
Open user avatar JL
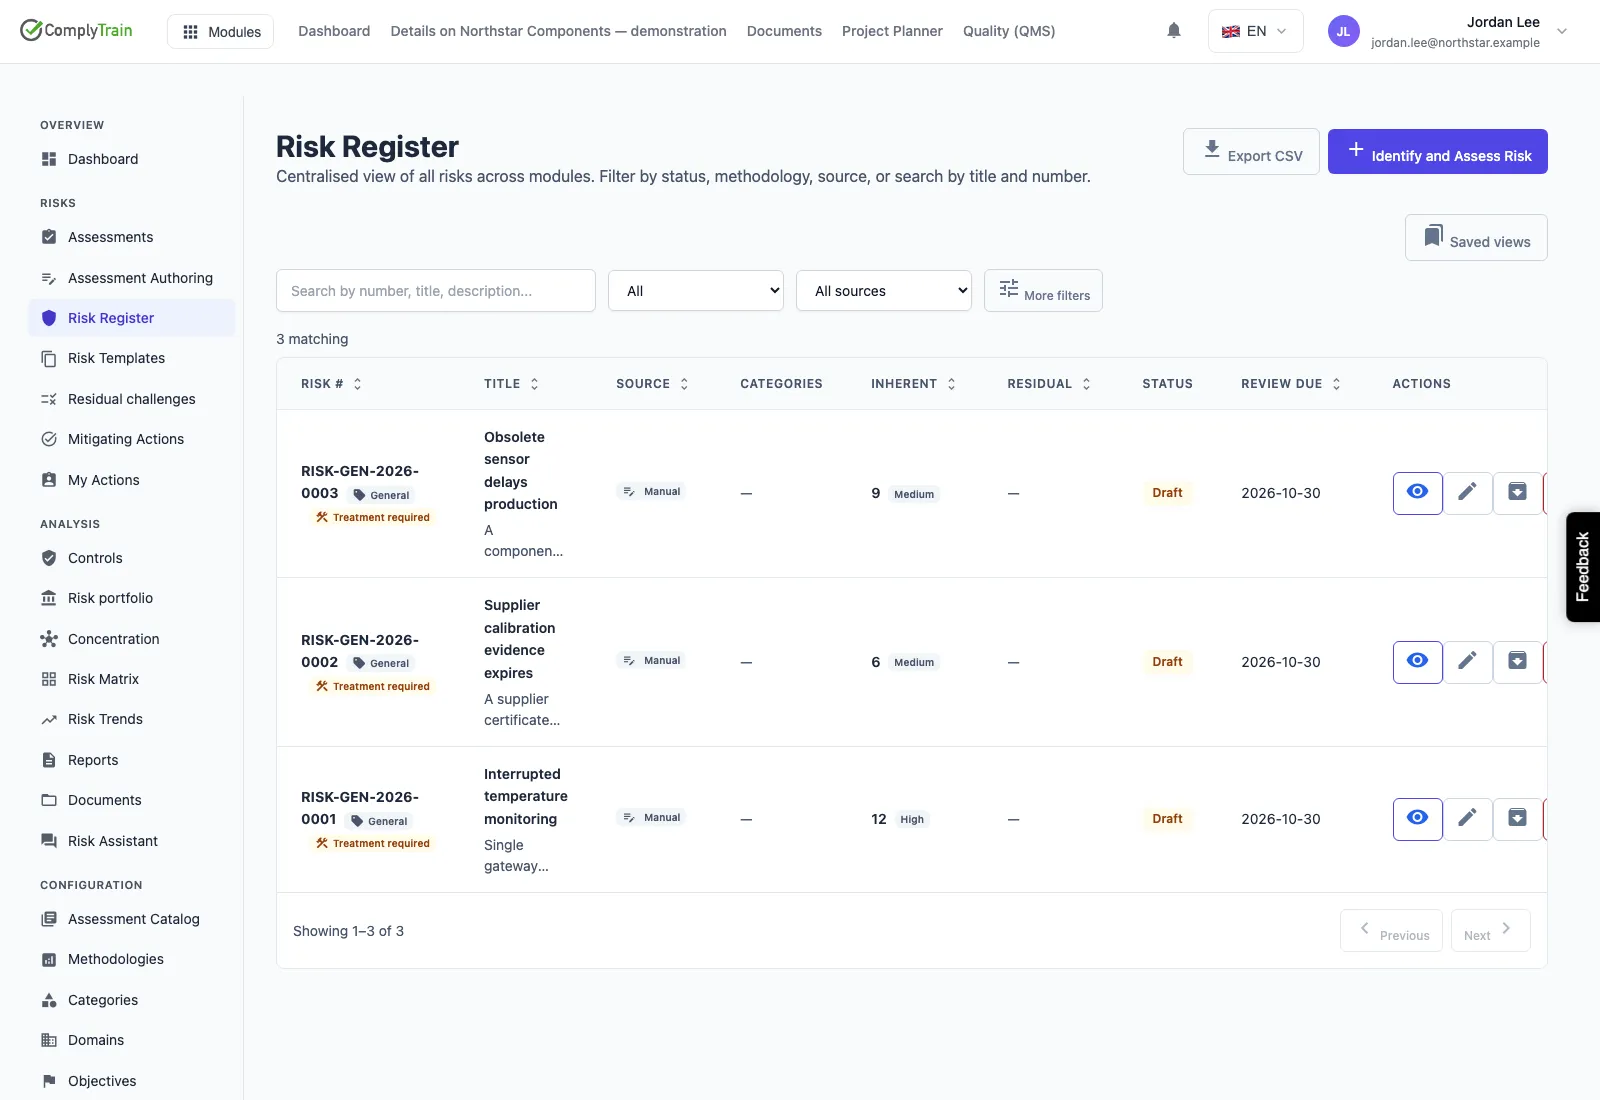pyautogui.click(x=1343, y=31)
